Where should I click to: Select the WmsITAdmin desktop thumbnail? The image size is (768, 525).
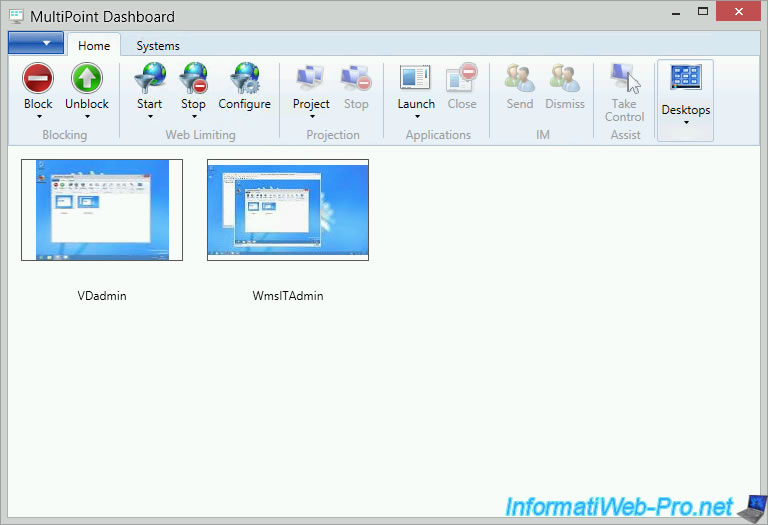point(288,210)
